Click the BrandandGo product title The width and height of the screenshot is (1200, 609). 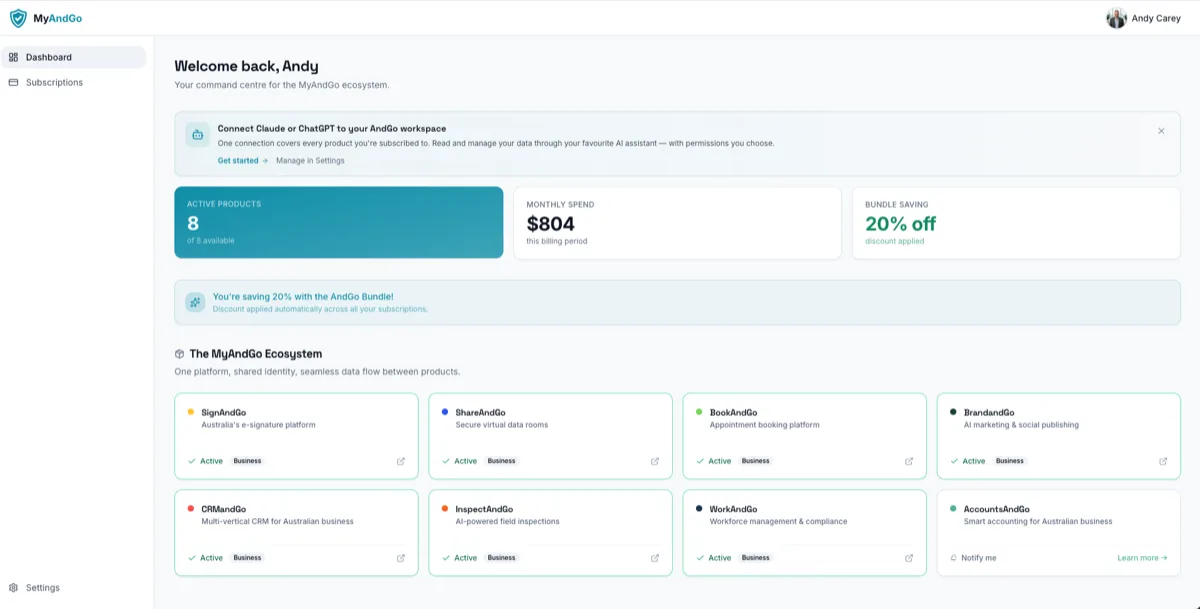tap(989, 412)
